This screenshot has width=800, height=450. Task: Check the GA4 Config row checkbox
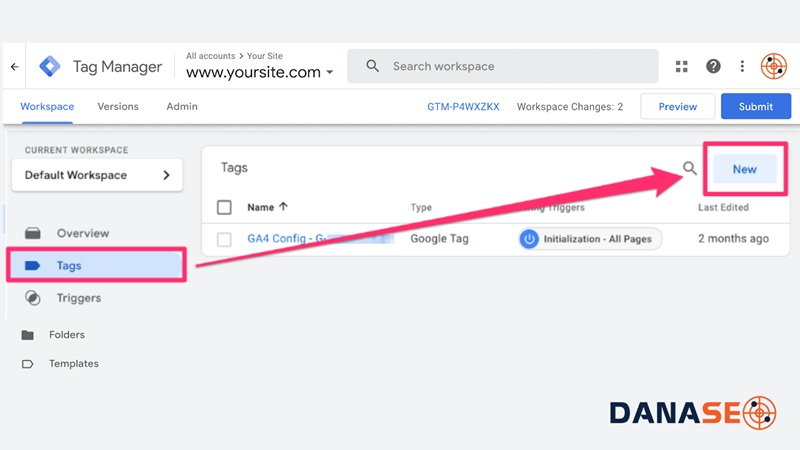[x=224, y=239]
